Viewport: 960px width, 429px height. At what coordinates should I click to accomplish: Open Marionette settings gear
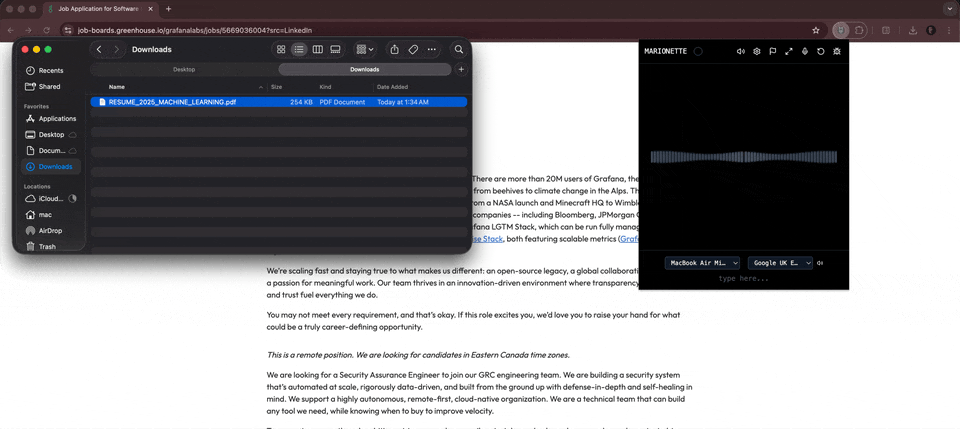pyautogui.click(x=757, y=51)
